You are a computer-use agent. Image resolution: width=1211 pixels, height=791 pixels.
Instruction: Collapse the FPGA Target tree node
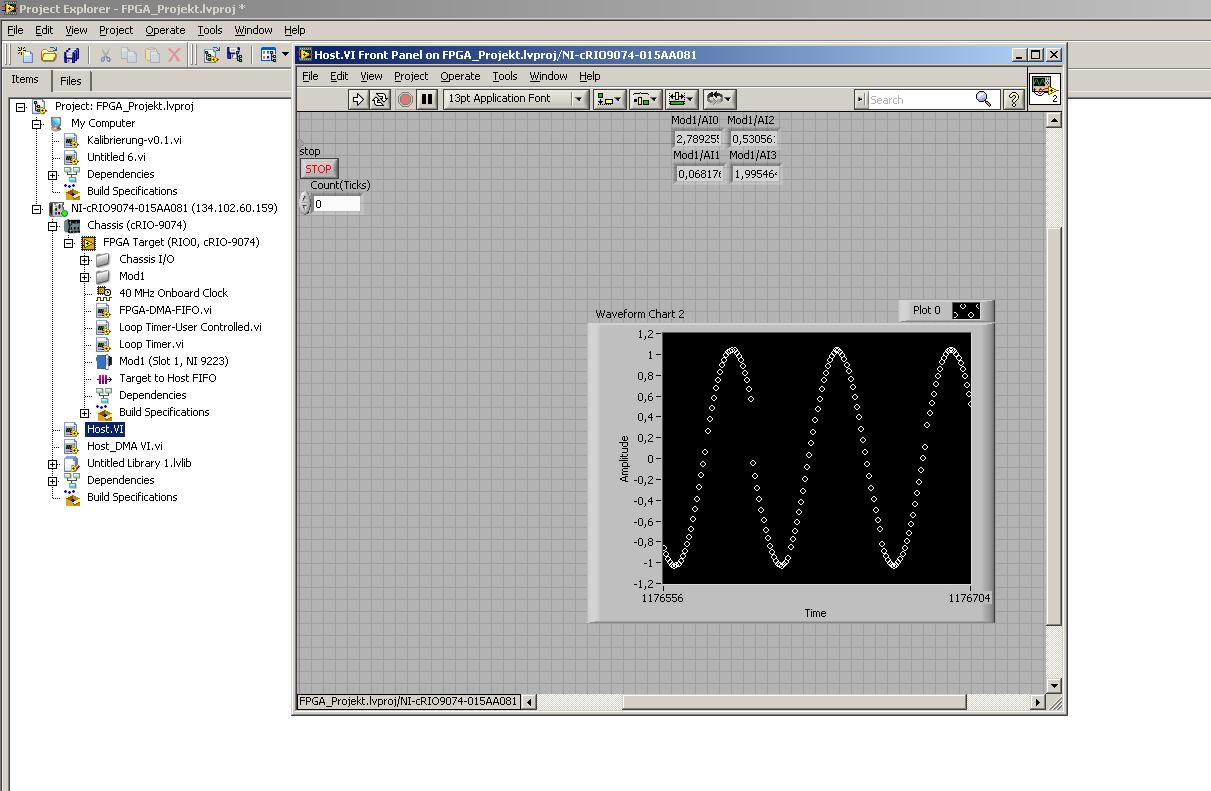(x=69, y=243)
